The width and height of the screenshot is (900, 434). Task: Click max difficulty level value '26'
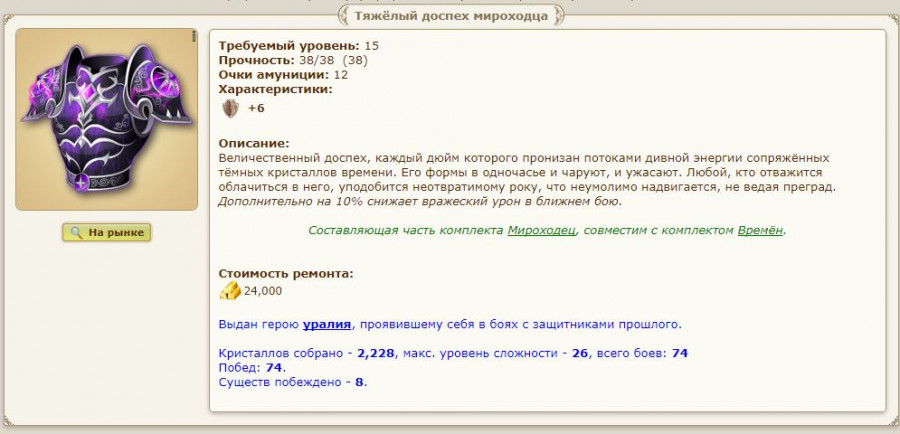pos(580,354)
